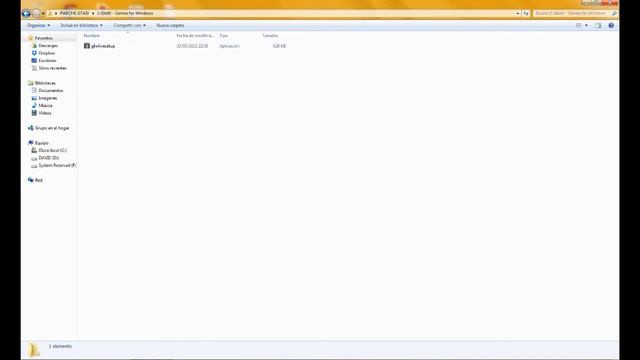Sort by the Tipo column header
The width and height of the screenshot is (640, 360).
224,36
